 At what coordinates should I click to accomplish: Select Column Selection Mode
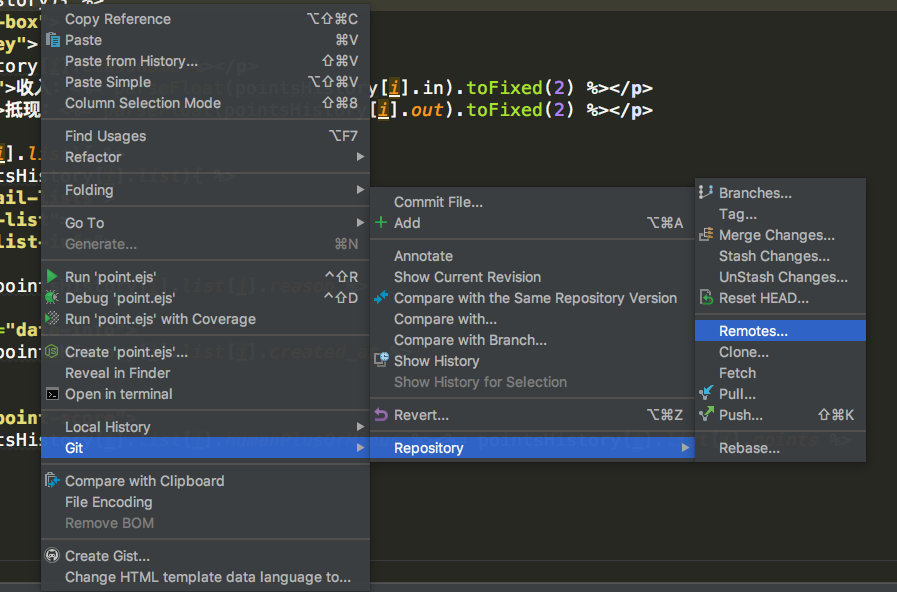(143, 103)
